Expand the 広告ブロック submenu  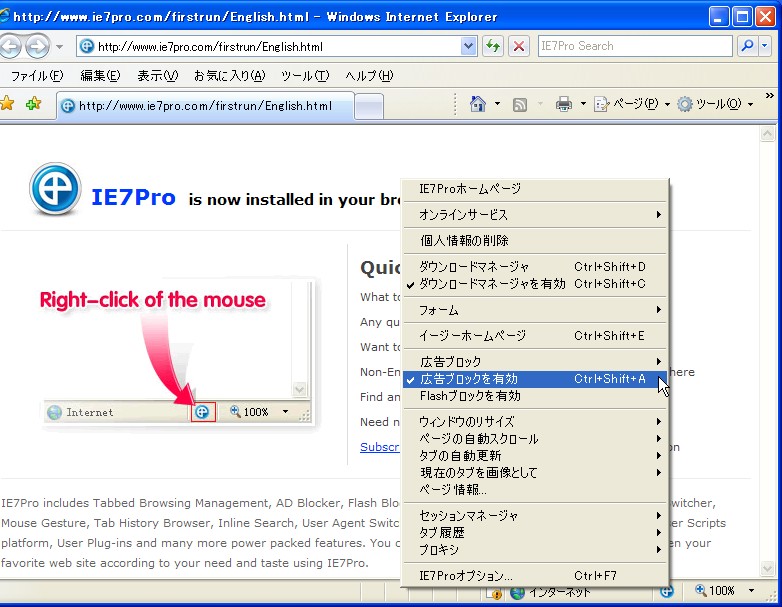(535, 362)
